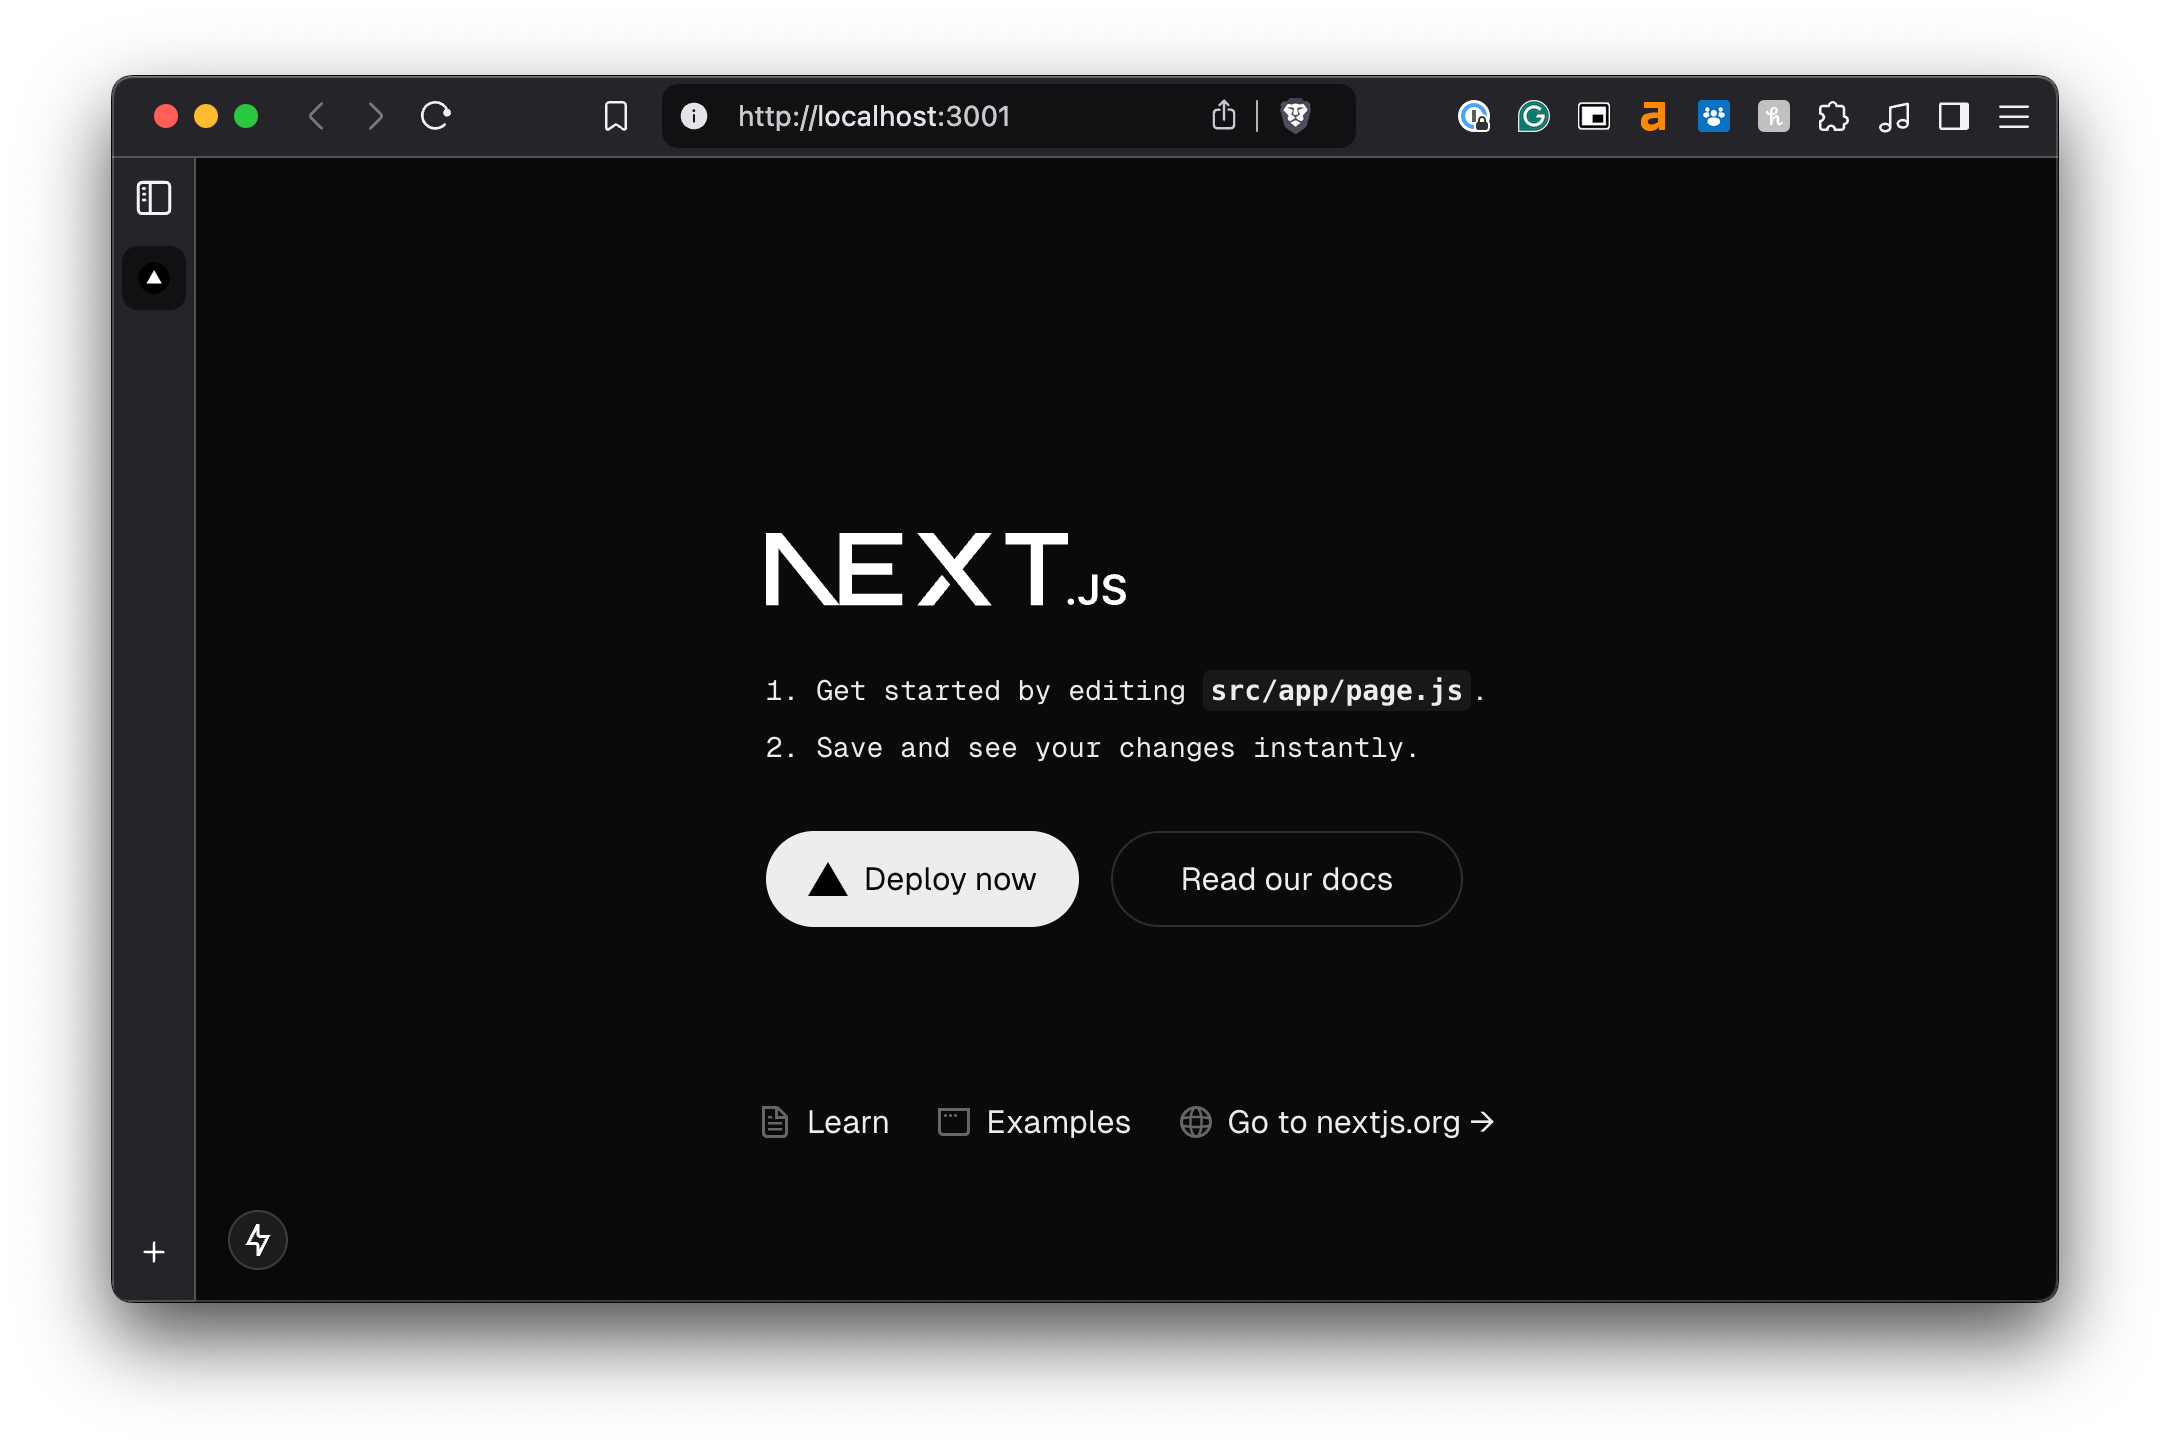The image size is (2170, 1450).
Task: Open the hamburger main menu
Action: [2014, 116]
